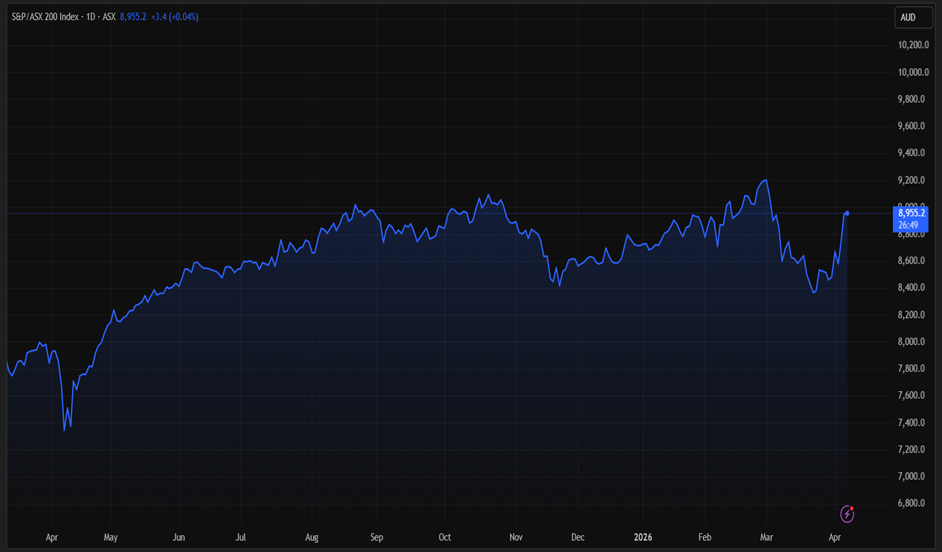The height and width of the screenshot is (552, 942).
Task: Click the 9,400.0 price axis label
Action: [x=913, y=153]
